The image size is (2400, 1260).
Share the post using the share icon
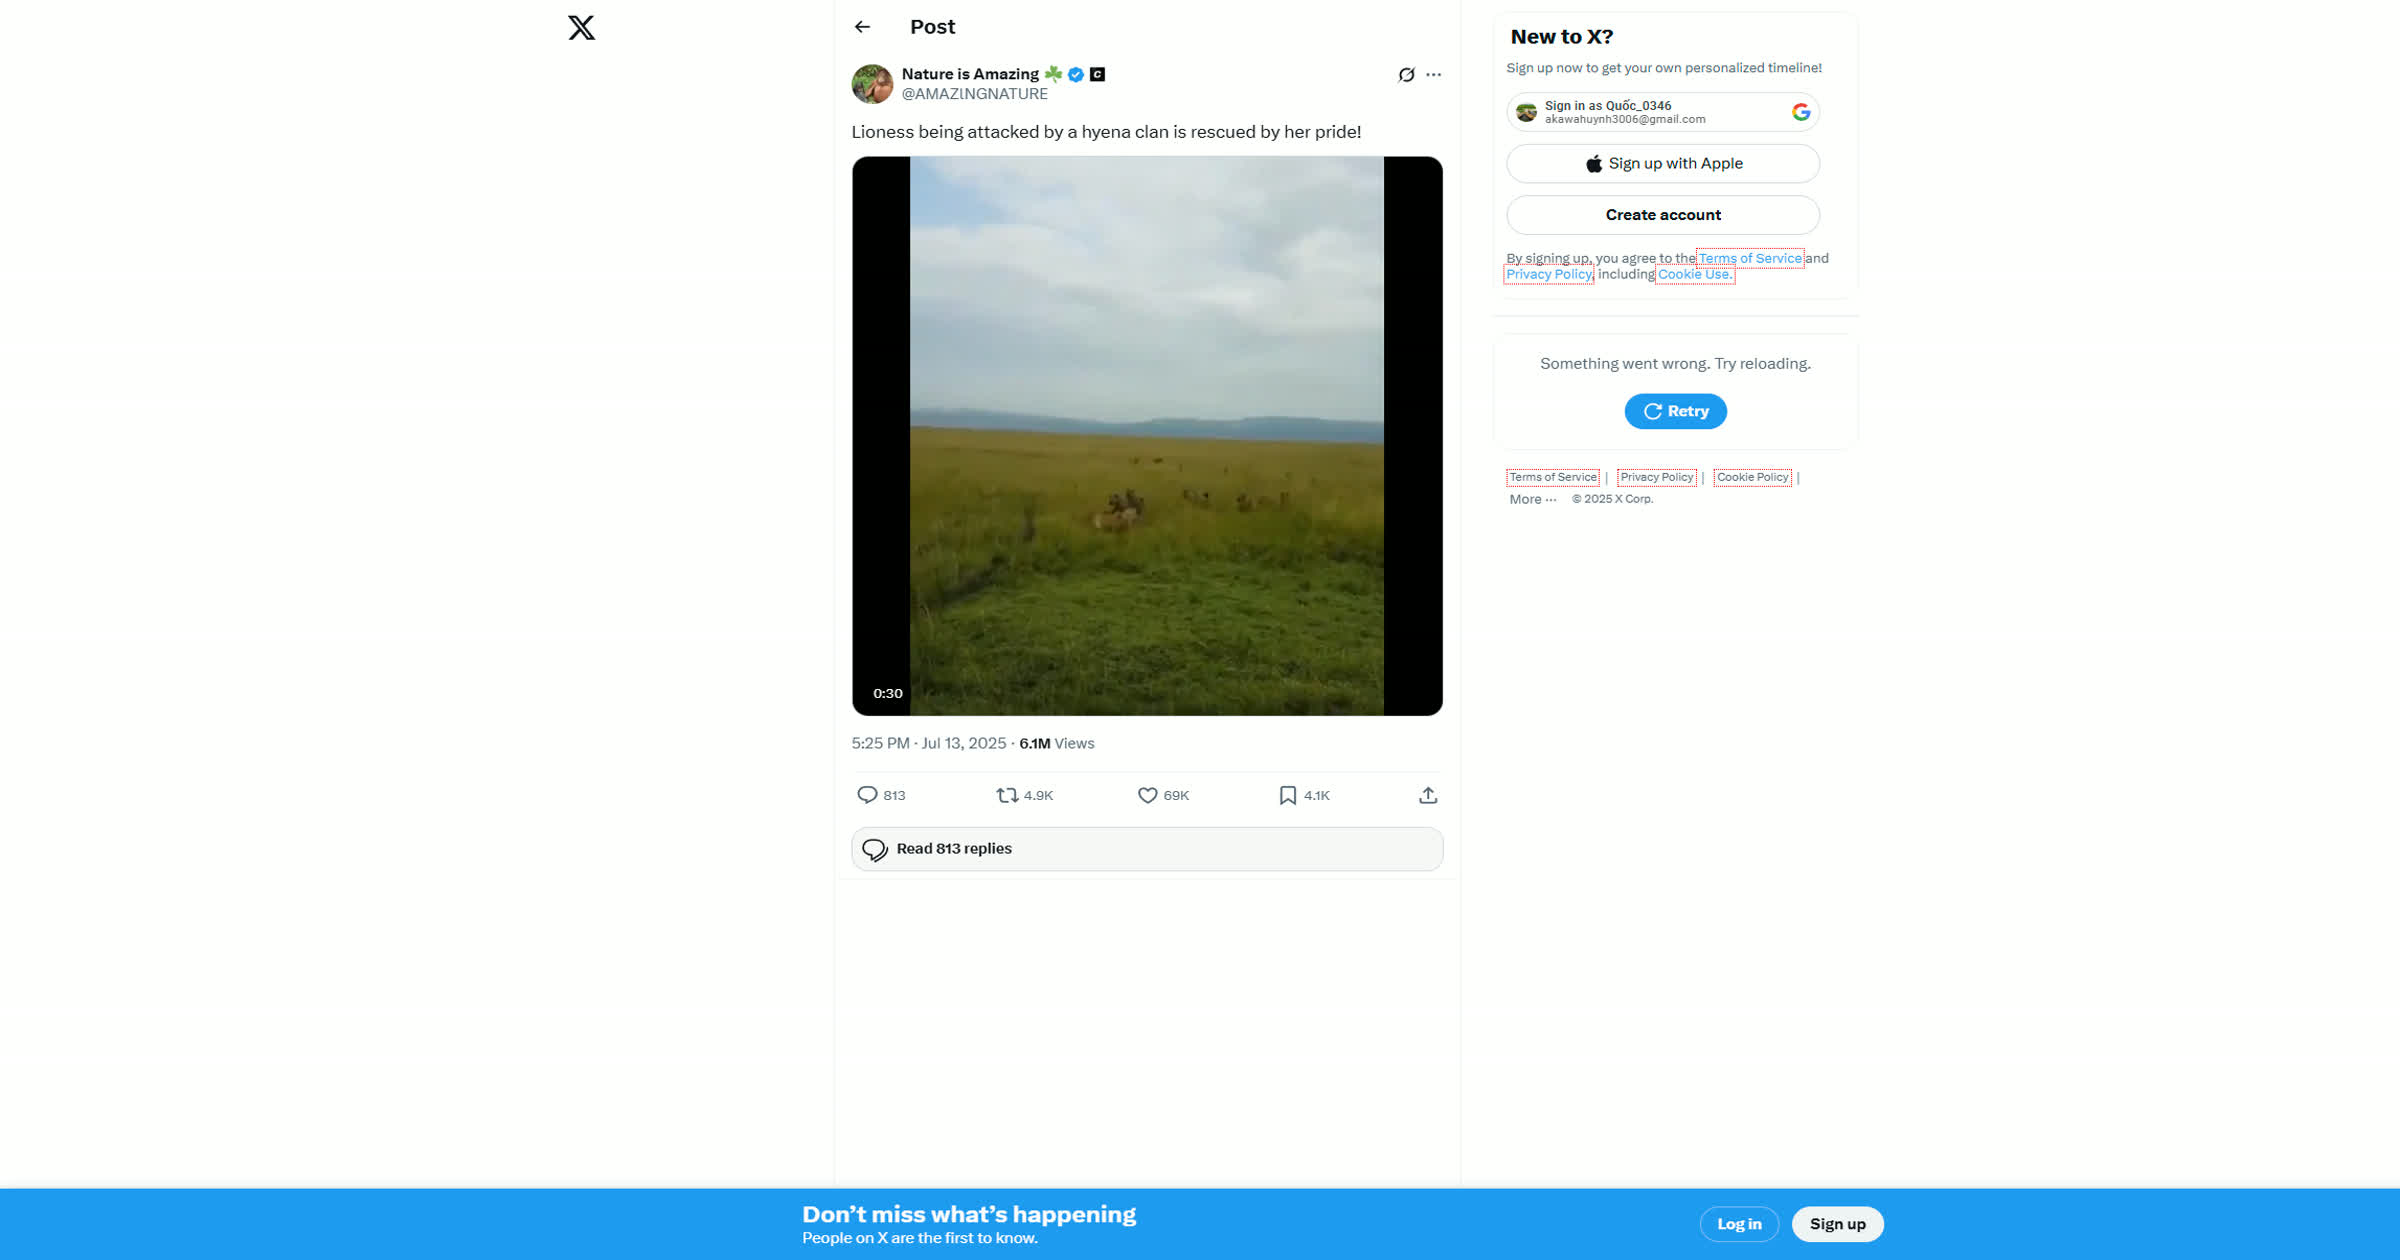coord(1428,794)
